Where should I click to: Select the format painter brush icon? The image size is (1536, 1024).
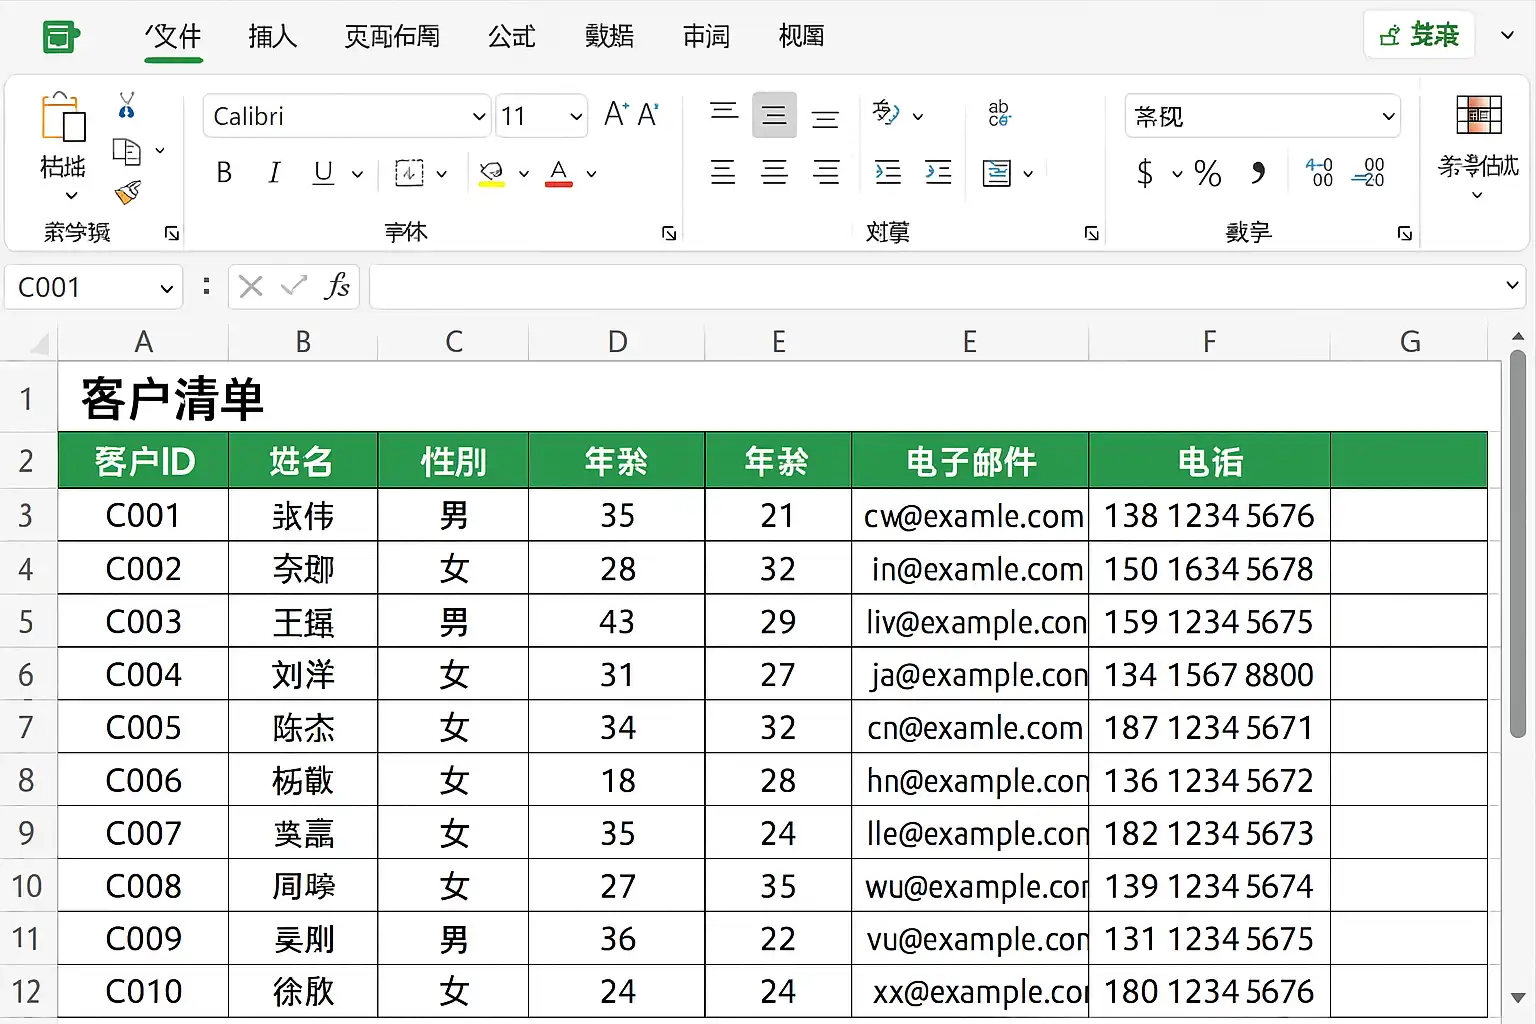coord(128,192)
